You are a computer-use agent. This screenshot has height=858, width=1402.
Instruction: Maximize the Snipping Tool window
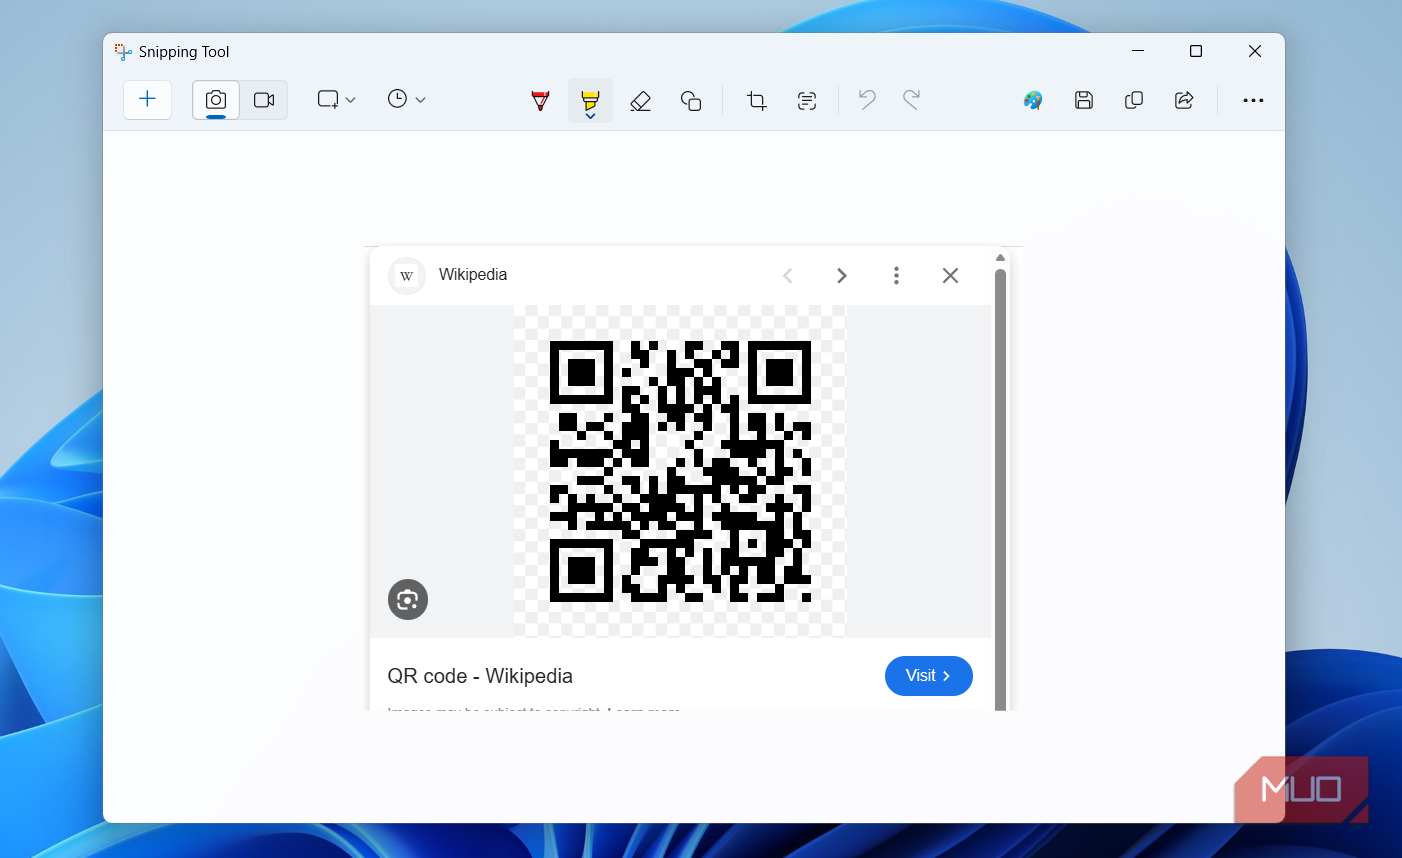pos(1196,51)
